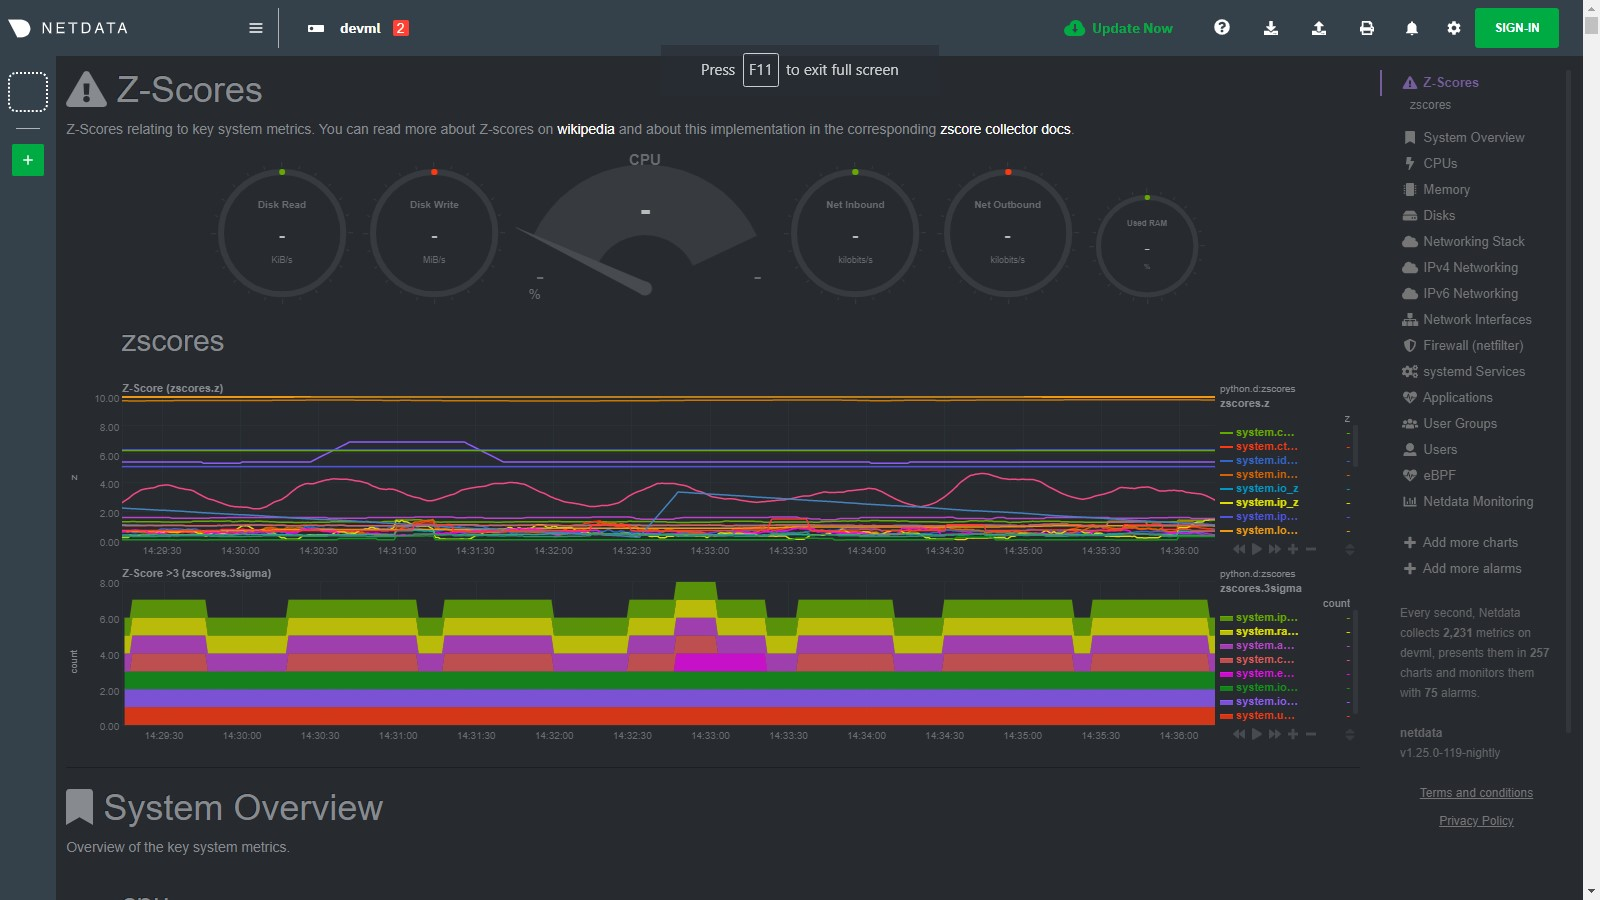Open Privacy Policy link
The width and height of the screenshot is (1600, 900).
click(1476, 821)
